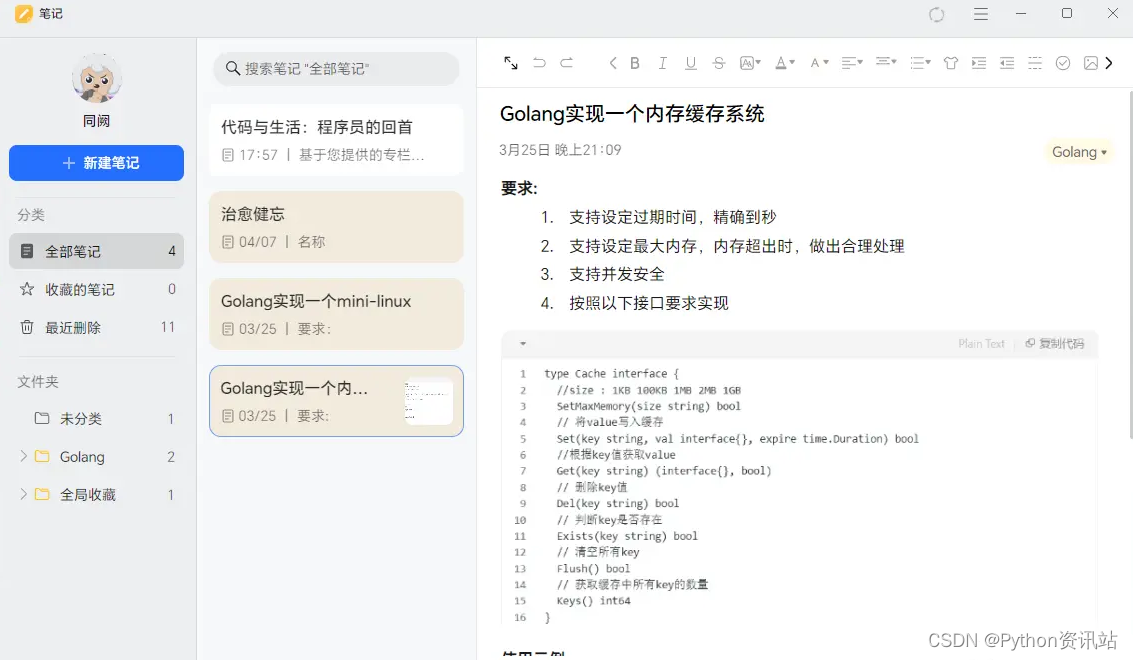
Task: Click list item 支持并发安全
Action: pyautogui.click(x=616, y=274)
